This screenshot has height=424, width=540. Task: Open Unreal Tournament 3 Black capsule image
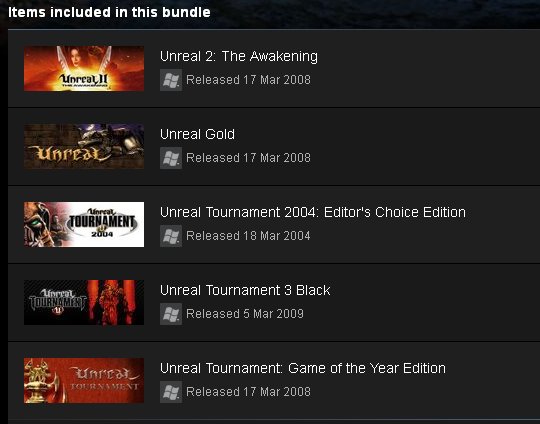(84, 302)
